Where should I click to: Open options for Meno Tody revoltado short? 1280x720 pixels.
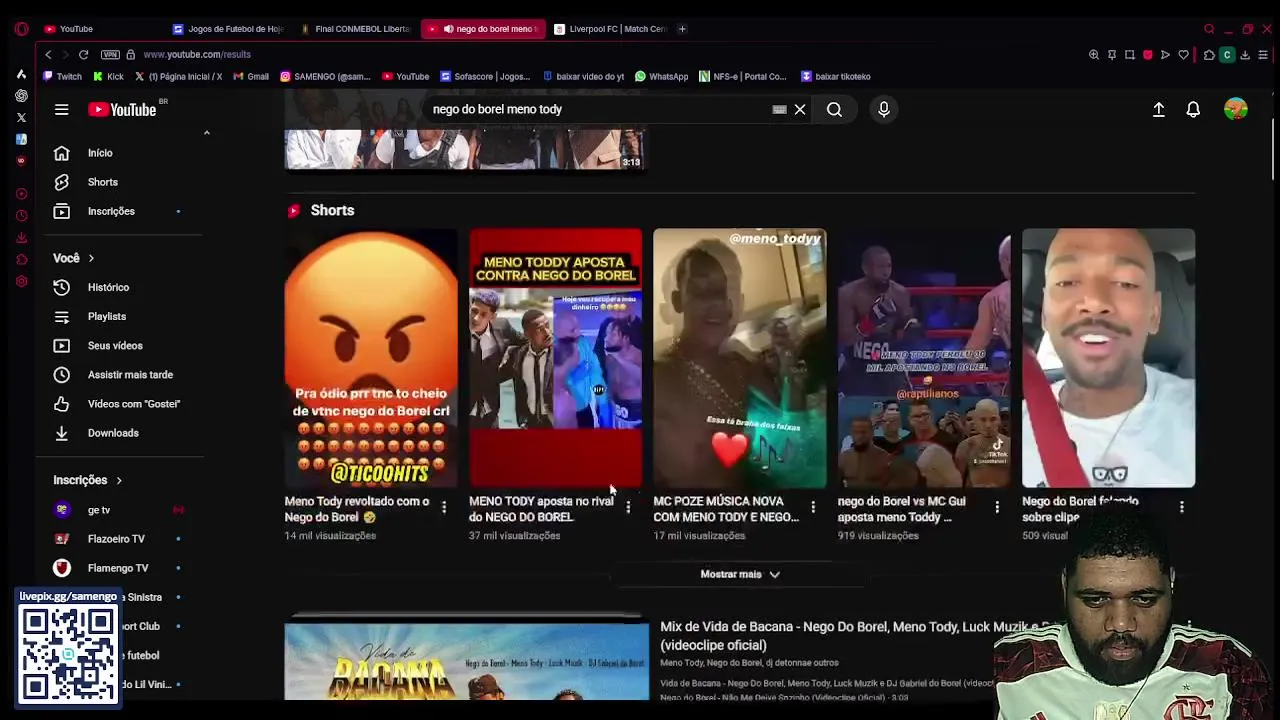coord(444,508)
